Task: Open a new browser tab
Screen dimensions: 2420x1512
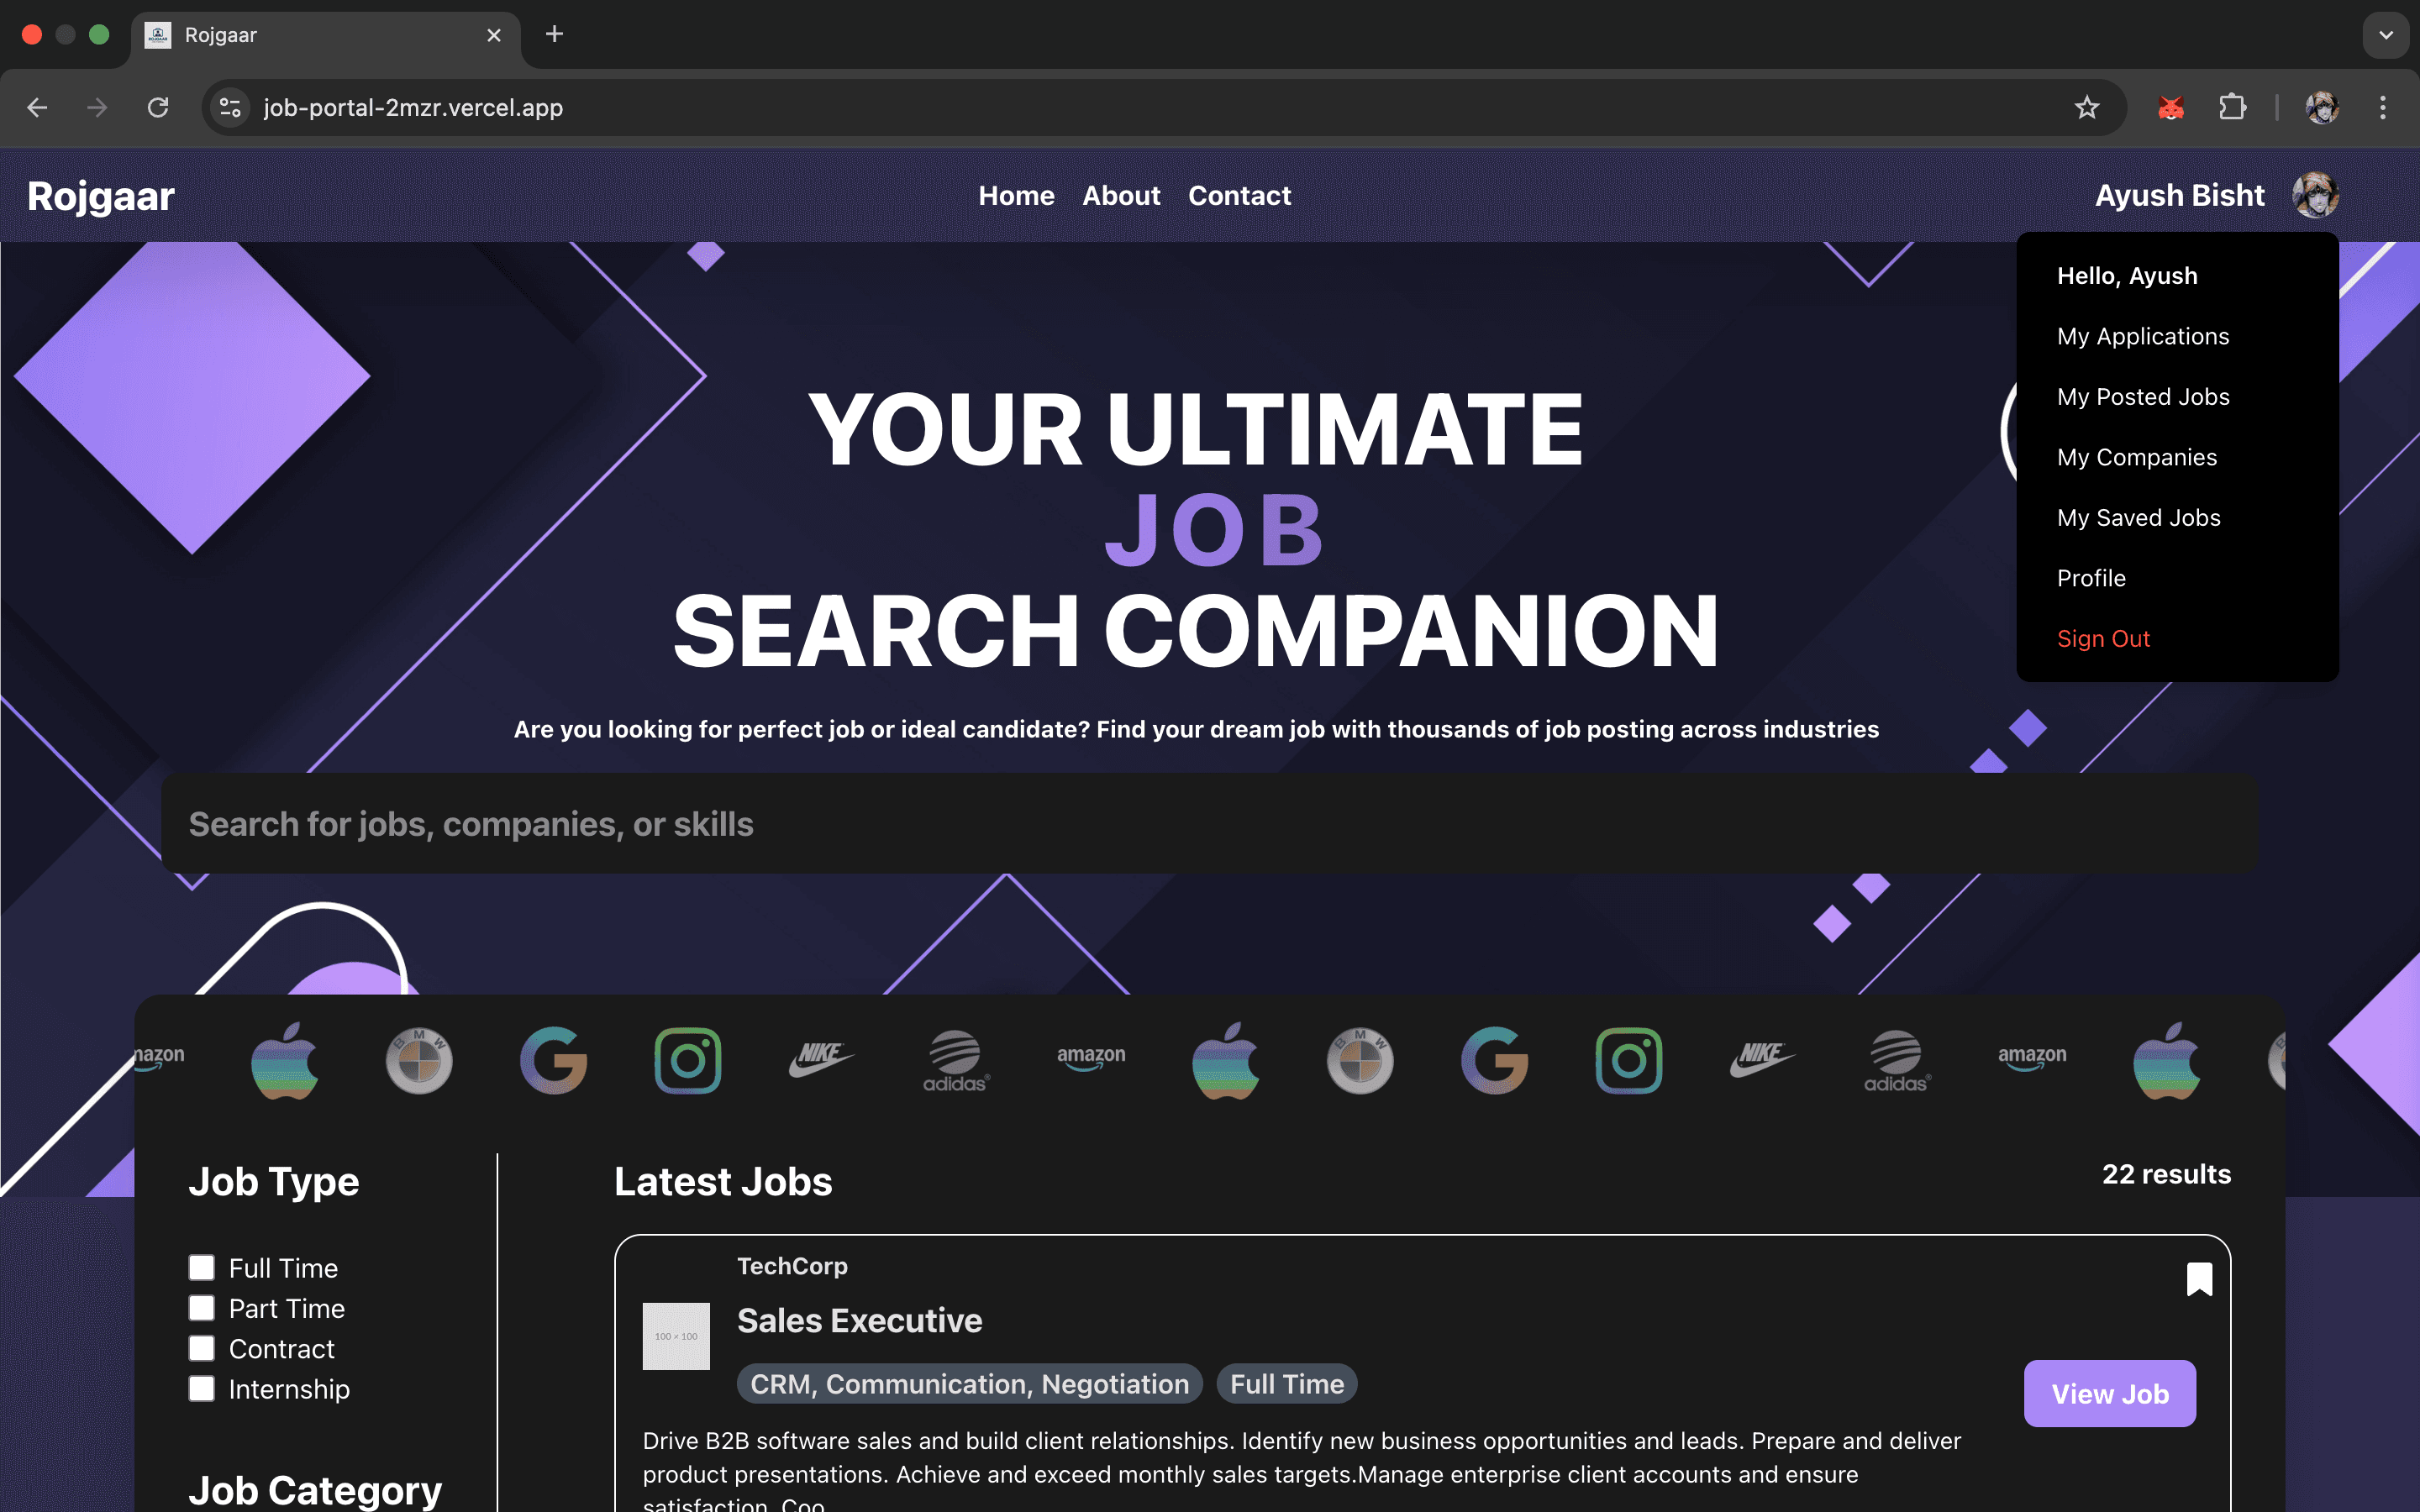Action: pos(554,34)
